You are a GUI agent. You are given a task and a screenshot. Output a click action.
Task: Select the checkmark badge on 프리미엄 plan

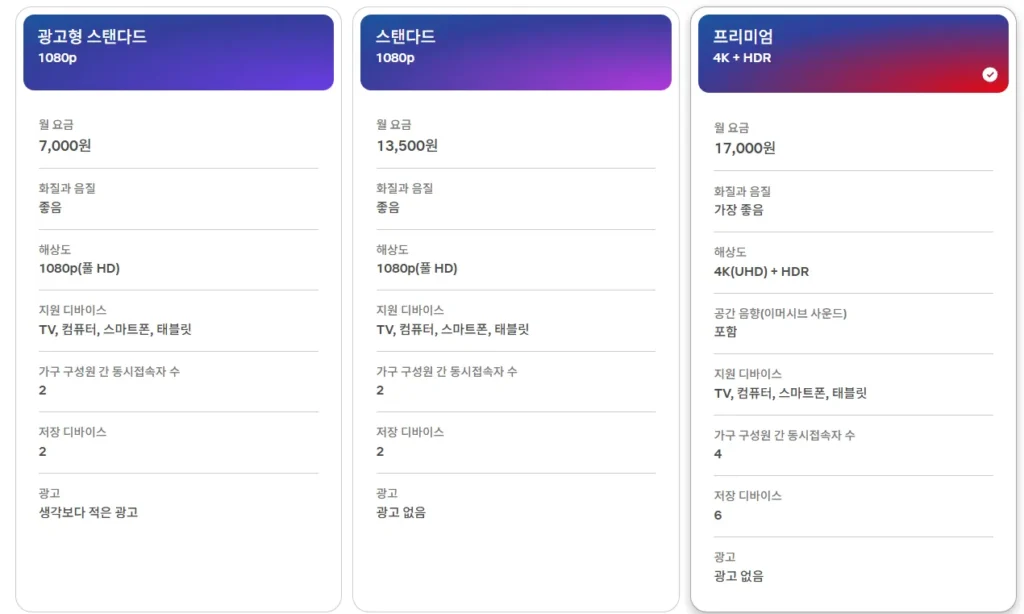point(990,74)
